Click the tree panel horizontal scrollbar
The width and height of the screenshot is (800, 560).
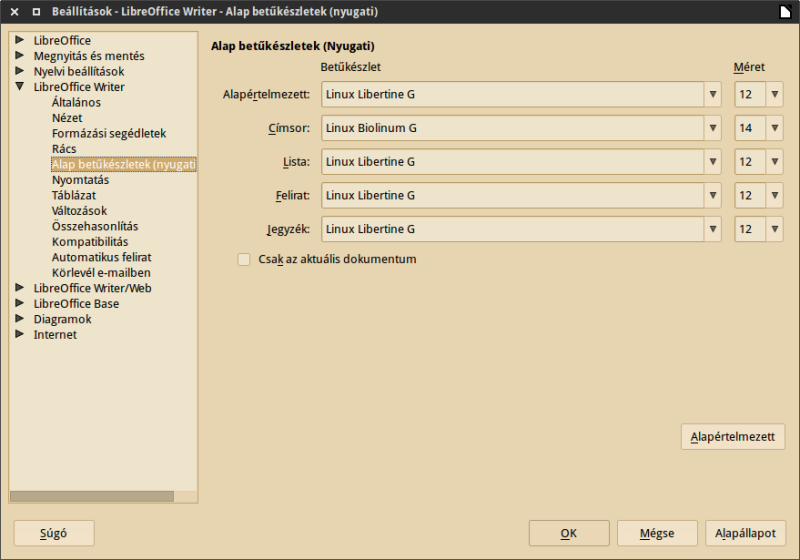click(x=92, y=496)
